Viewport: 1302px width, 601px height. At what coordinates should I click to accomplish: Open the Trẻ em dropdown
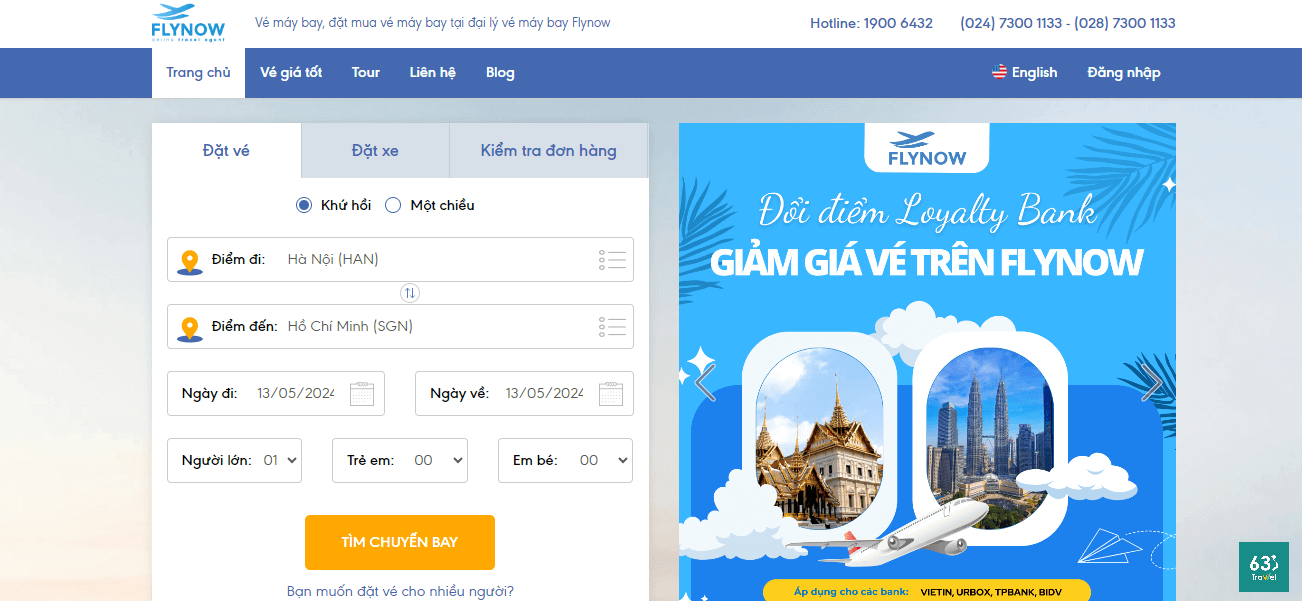444,460
